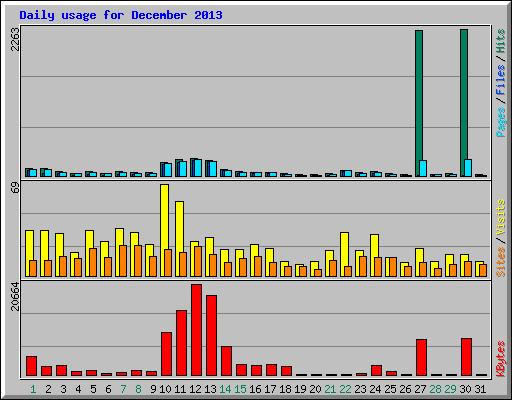Viewport: 512px width, 400px height.
Task: Select the cyan Pages bar for day 27
Action: (423, 168)
